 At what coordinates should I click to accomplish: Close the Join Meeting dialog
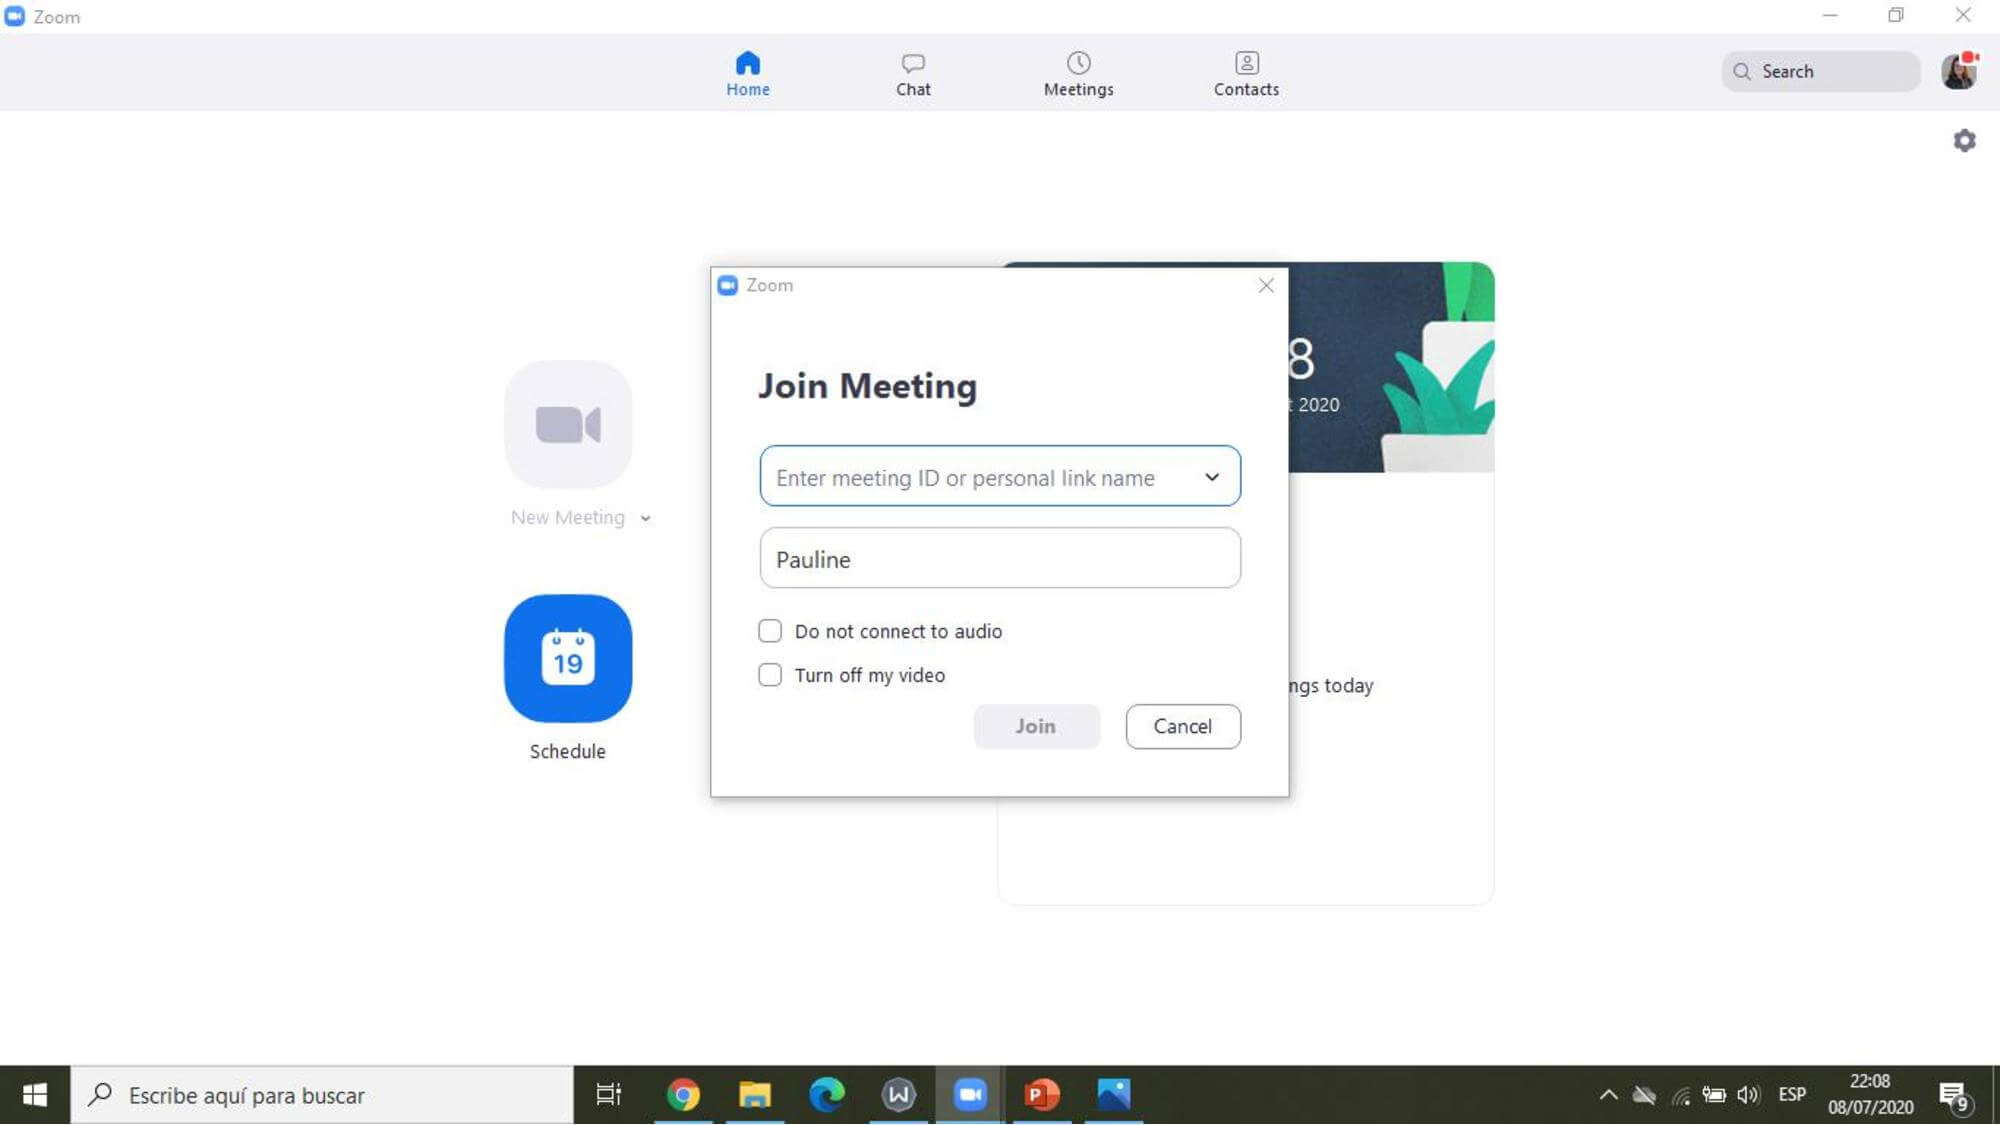[x=1266, y=286]
